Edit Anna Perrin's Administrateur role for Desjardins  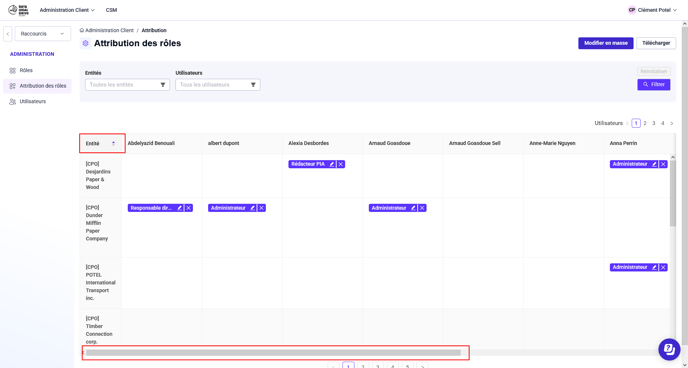click(654, 164)
